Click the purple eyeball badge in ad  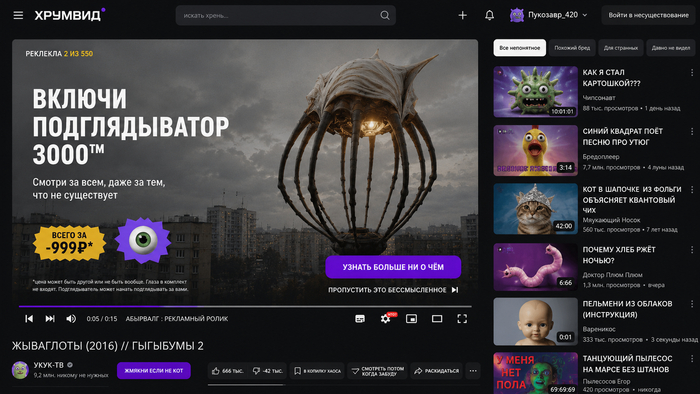pyautogui.click(x=143, y=240)
